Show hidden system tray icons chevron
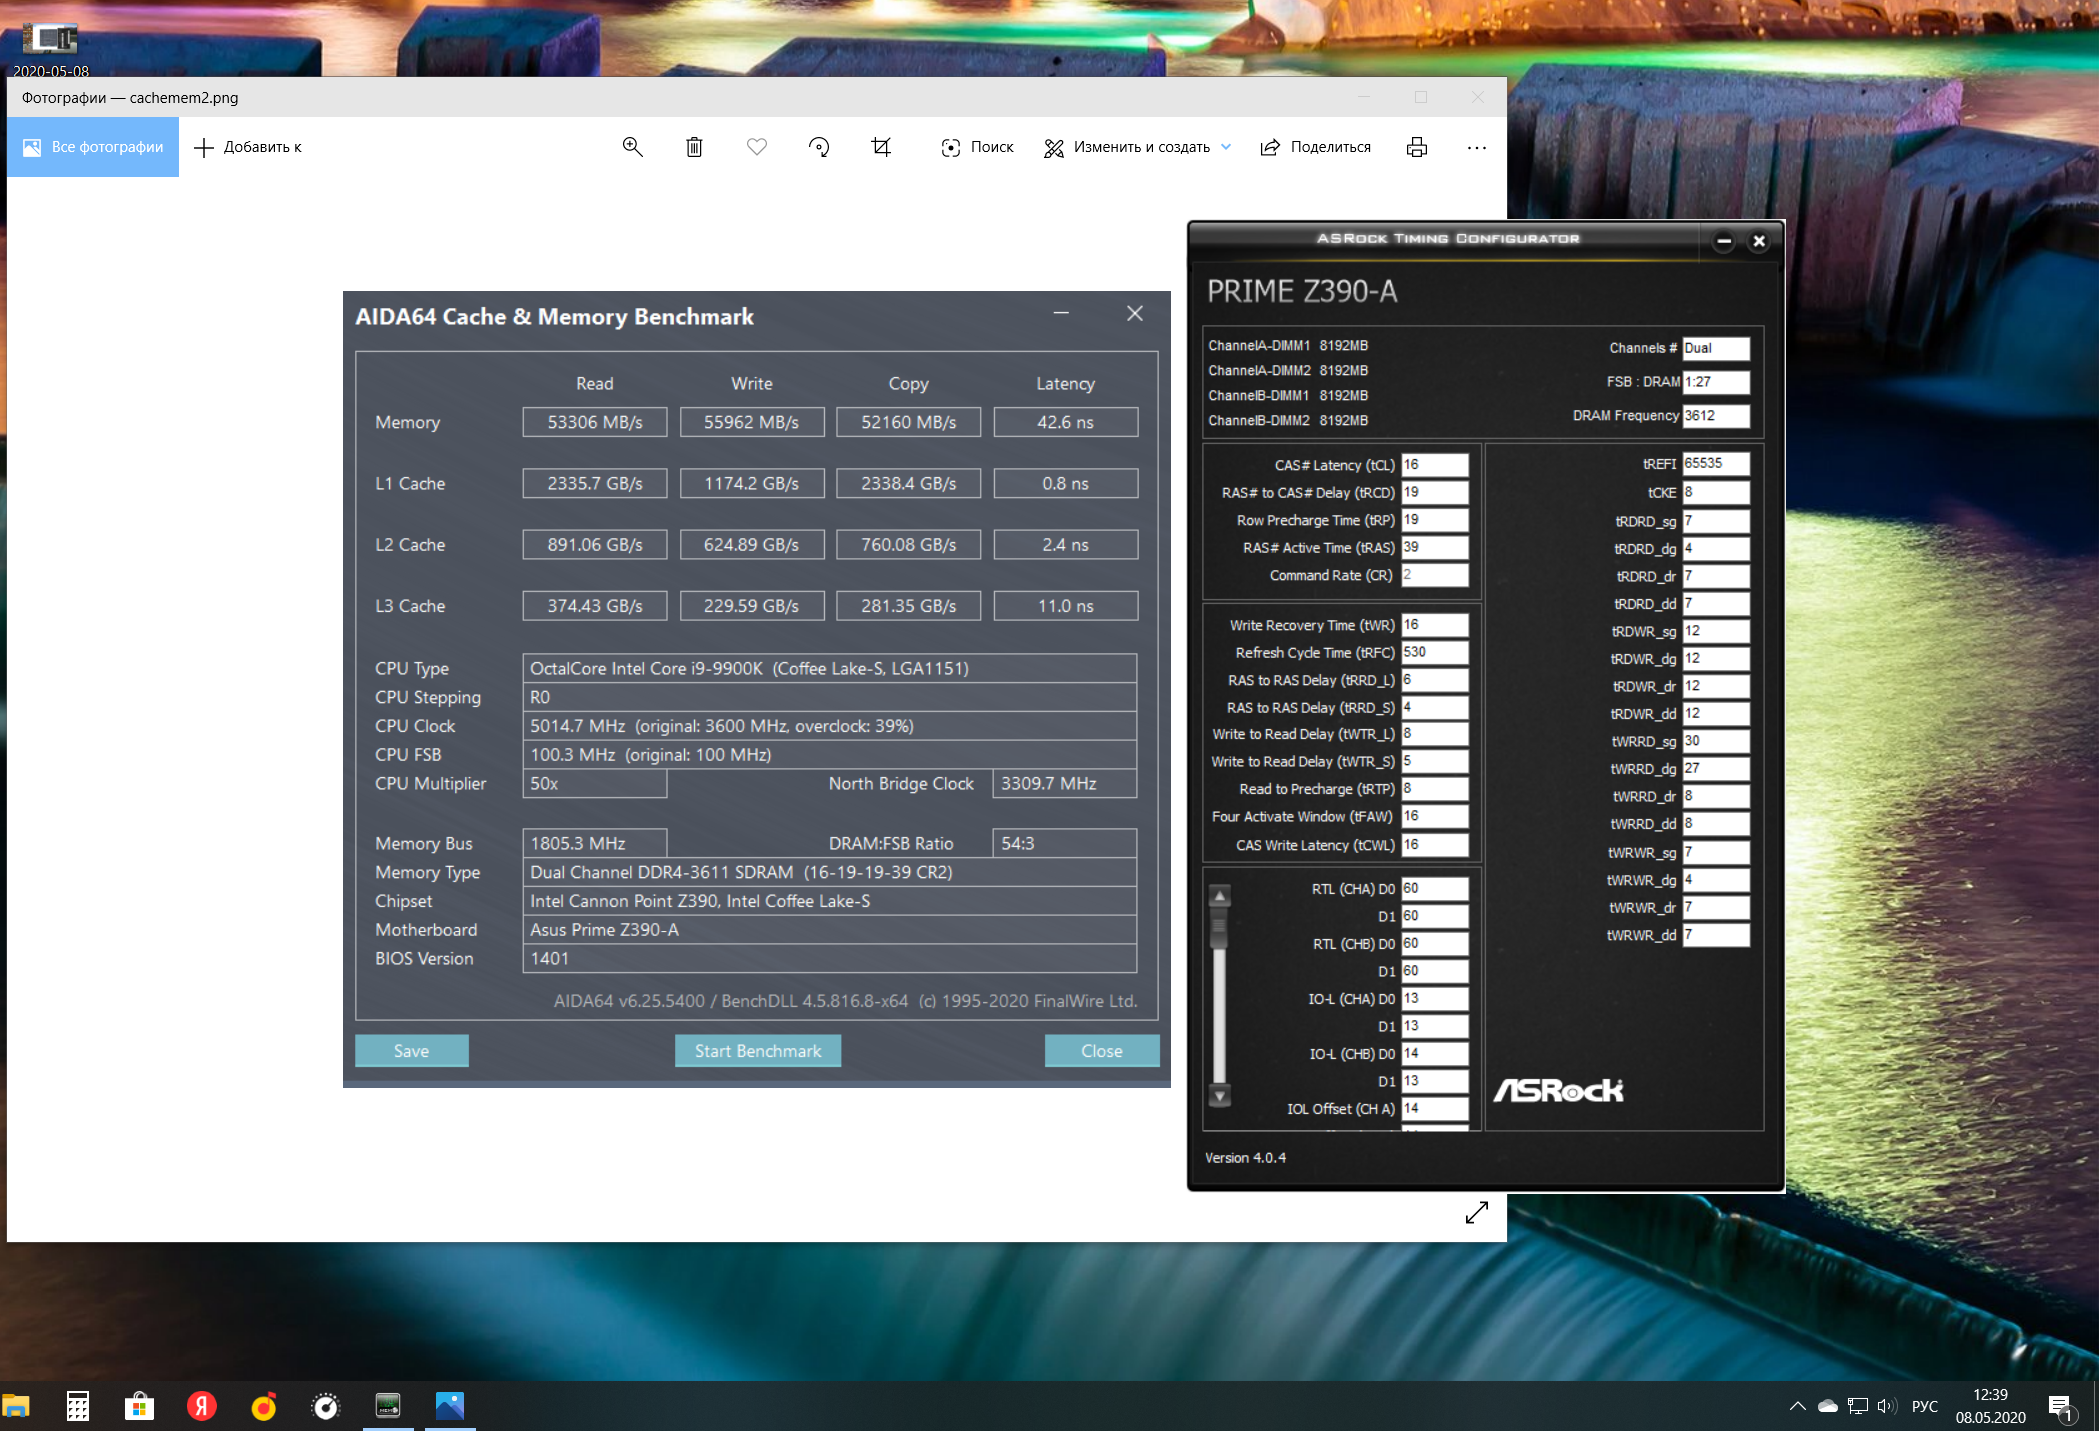 [x=1797, y=1406]
